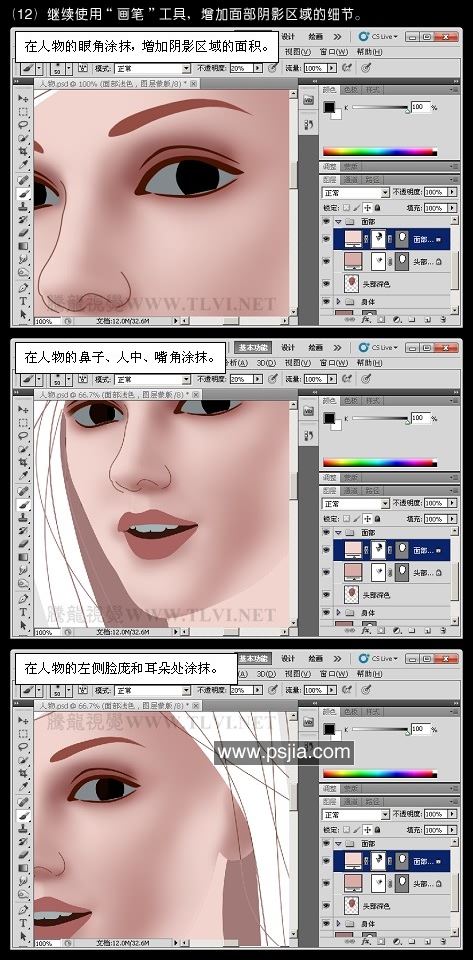Toggle 头部浮色 layer visibility in the second screenshot
The image size is (473, 960).
pyautogui.click(x=326, y=594)
